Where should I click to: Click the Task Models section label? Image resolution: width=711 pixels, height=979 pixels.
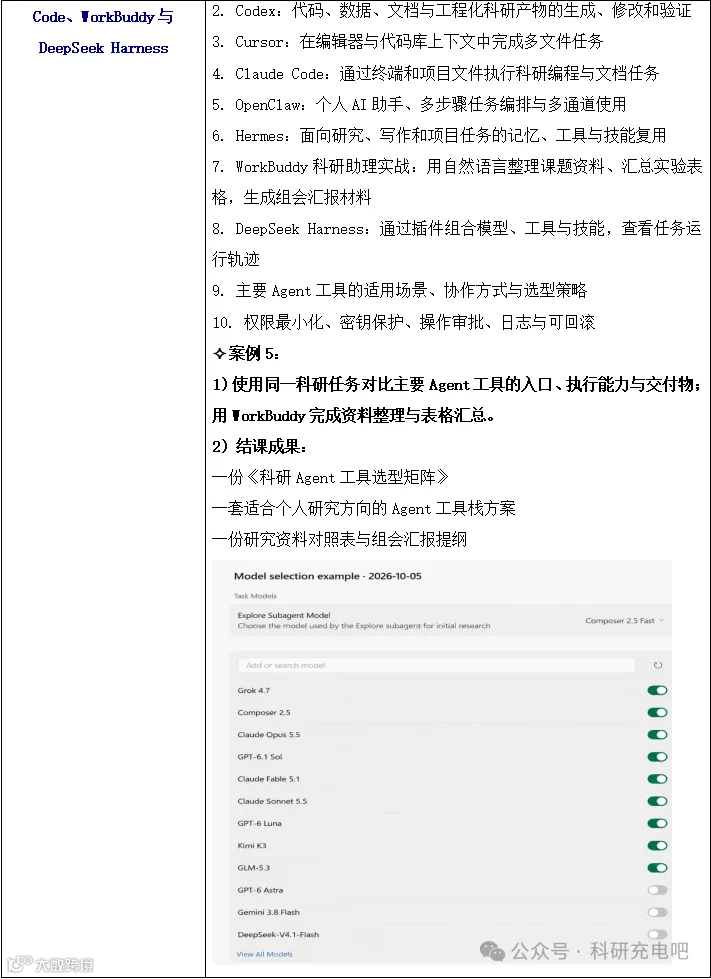255,596
